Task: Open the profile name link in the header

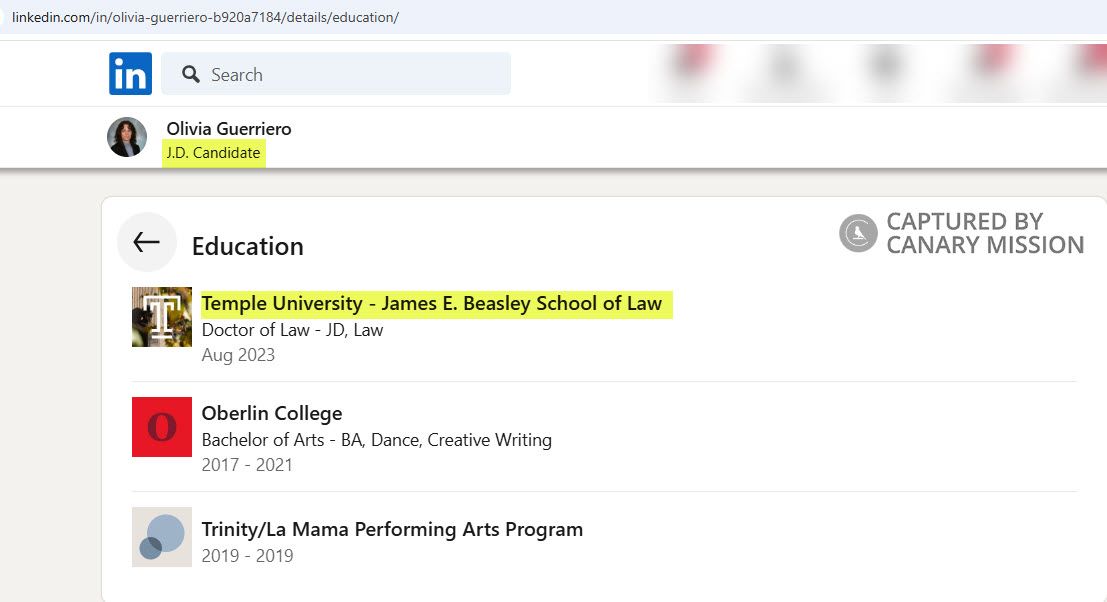Action: (x=229, y=128)
